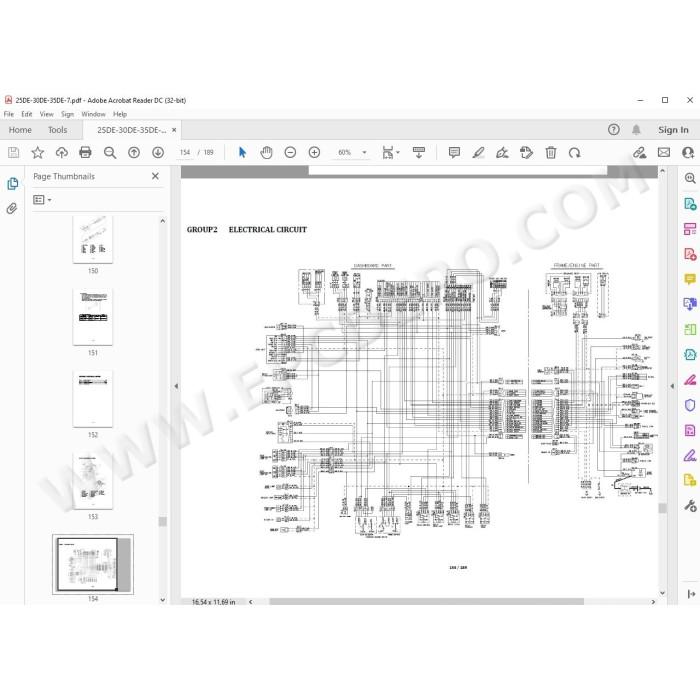Click the thumbnails scroll up arrow
700x700 pixels.
click(162, 221)
